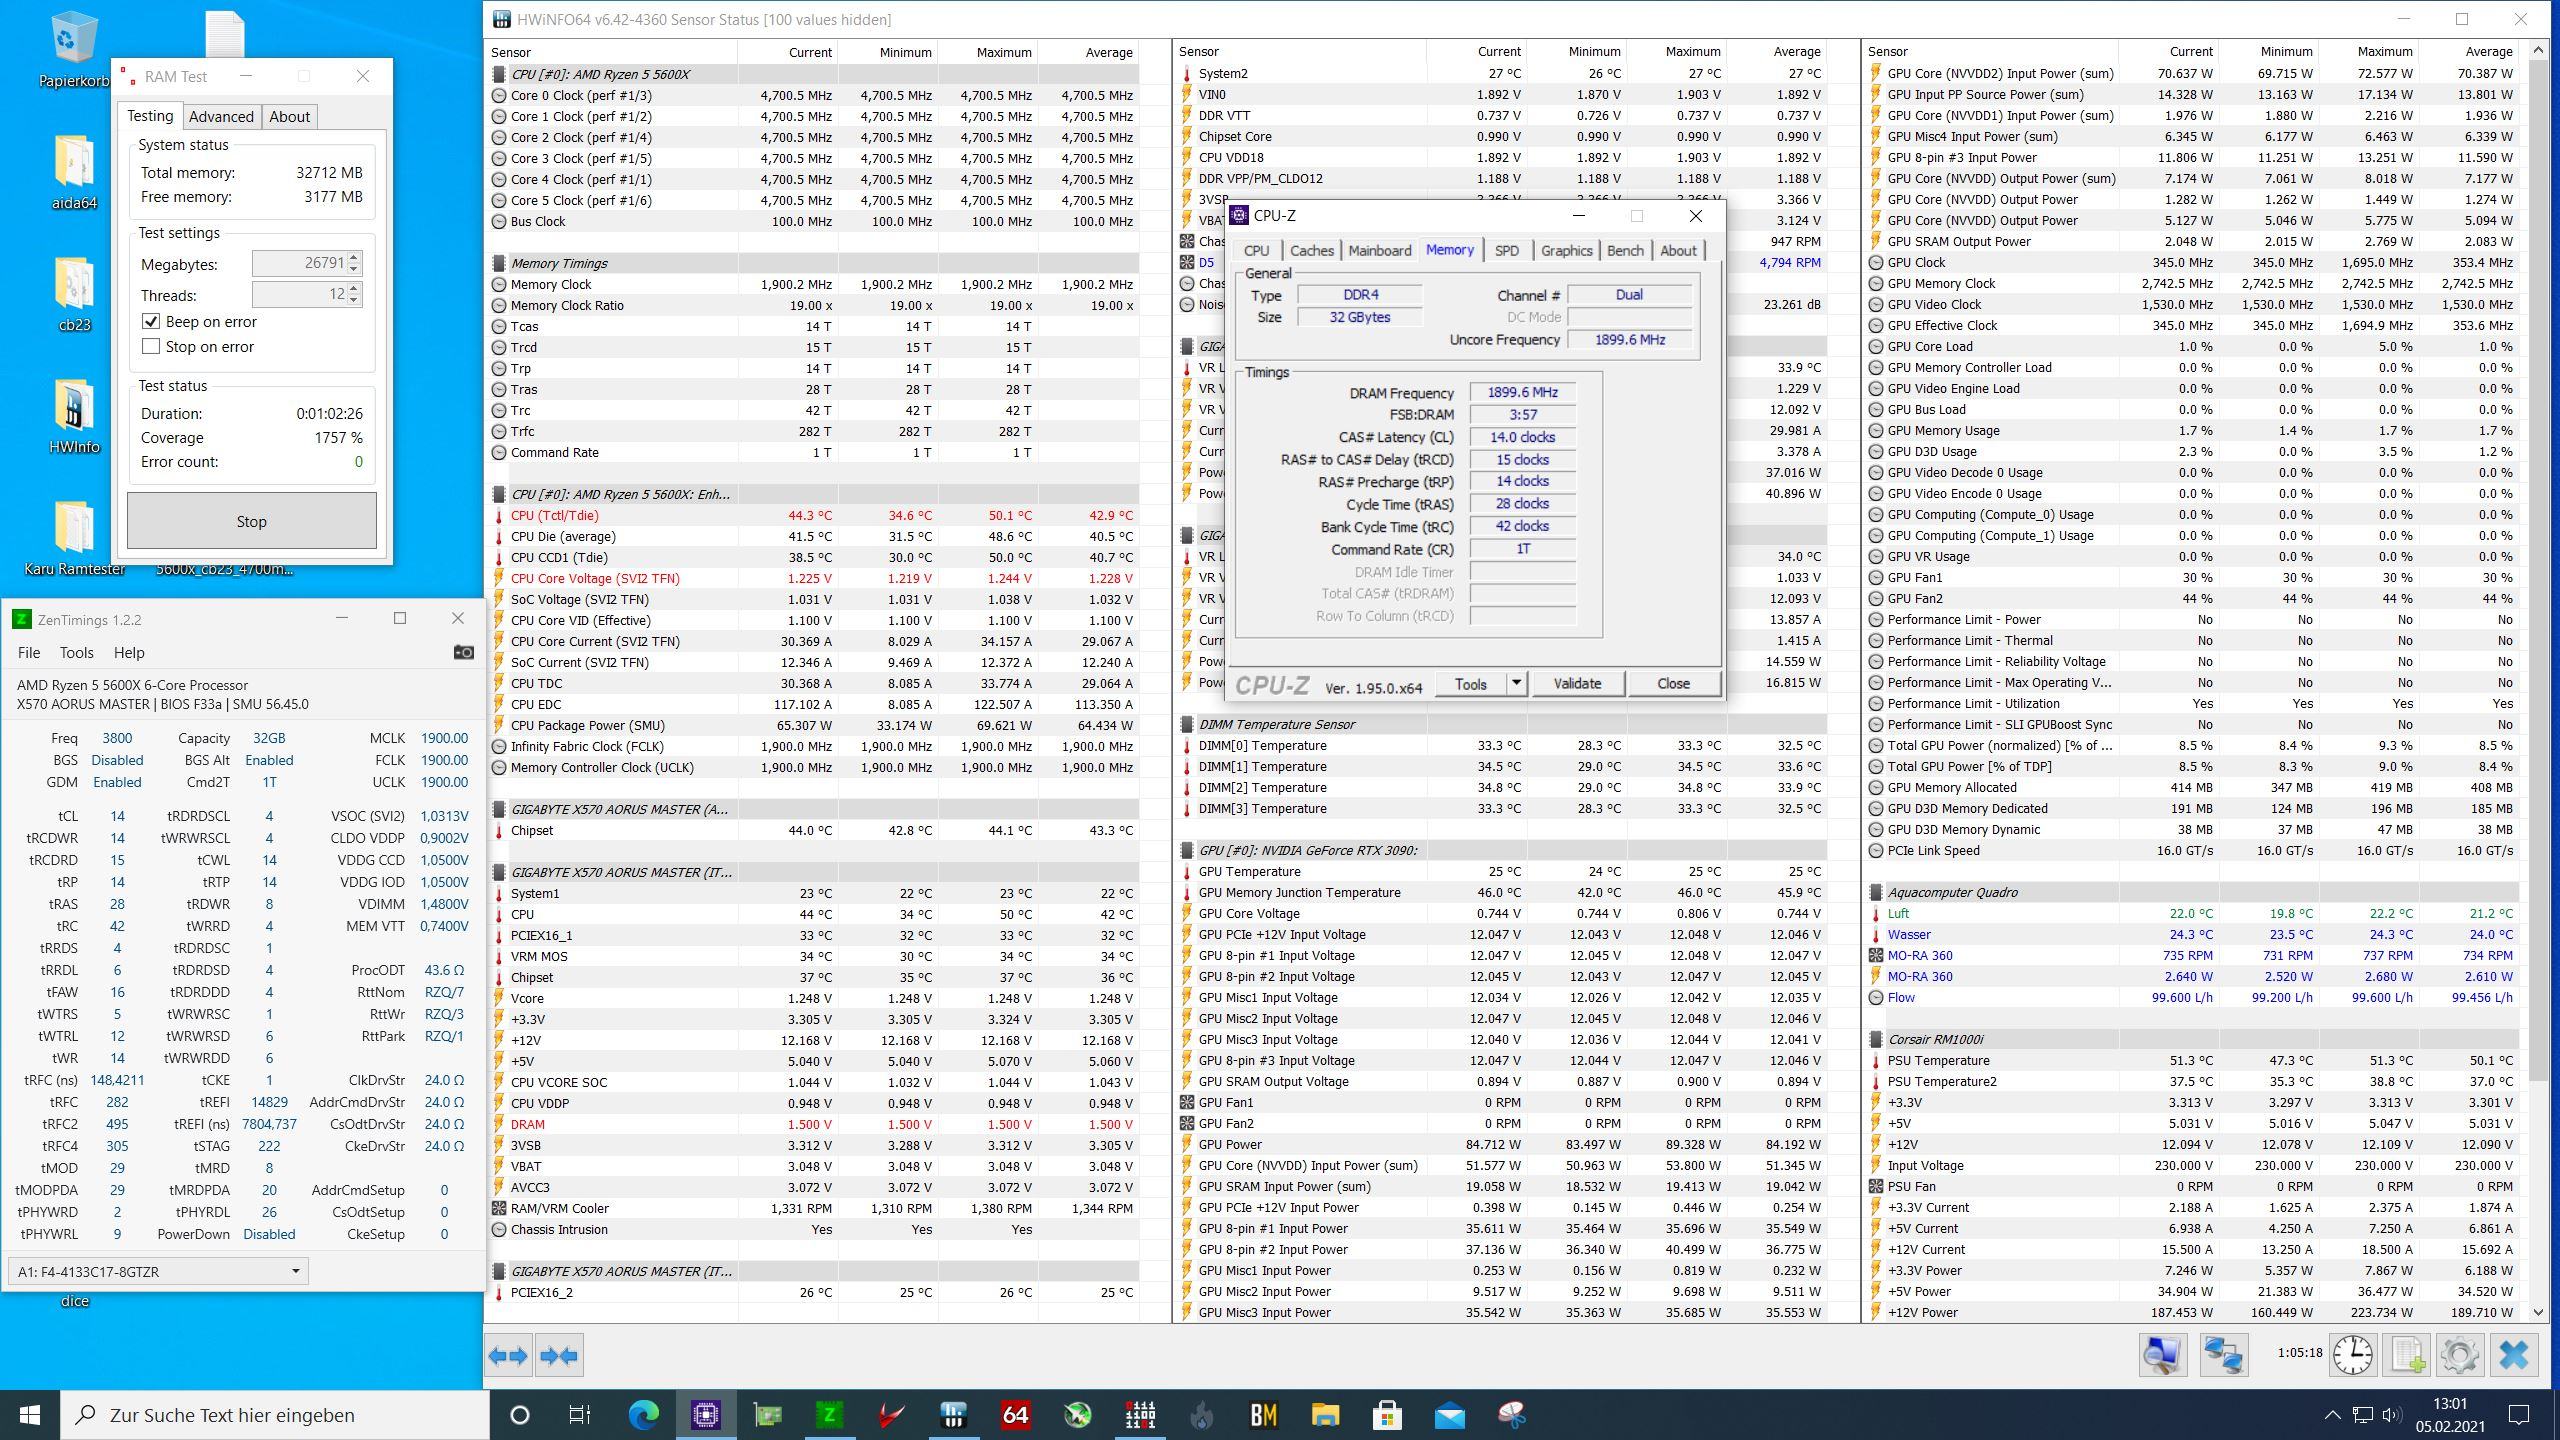Switch to the CPU-Z SPD tab
The width and height of the screenshot is (2560, 1440).
[x=1506, y=250]
